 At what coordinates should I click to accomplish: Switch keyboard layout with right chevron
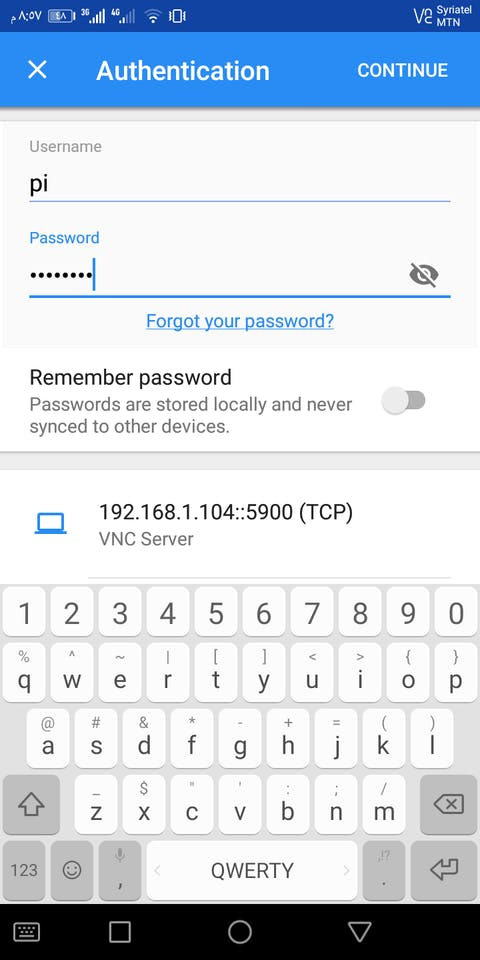click(x=346, y=870)
